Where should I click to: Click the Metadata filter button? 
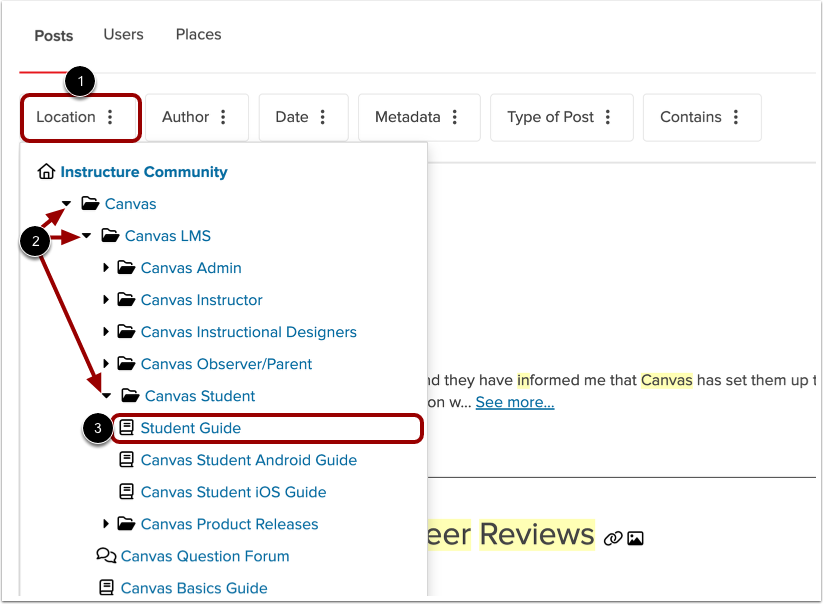(x=419, y=118)
